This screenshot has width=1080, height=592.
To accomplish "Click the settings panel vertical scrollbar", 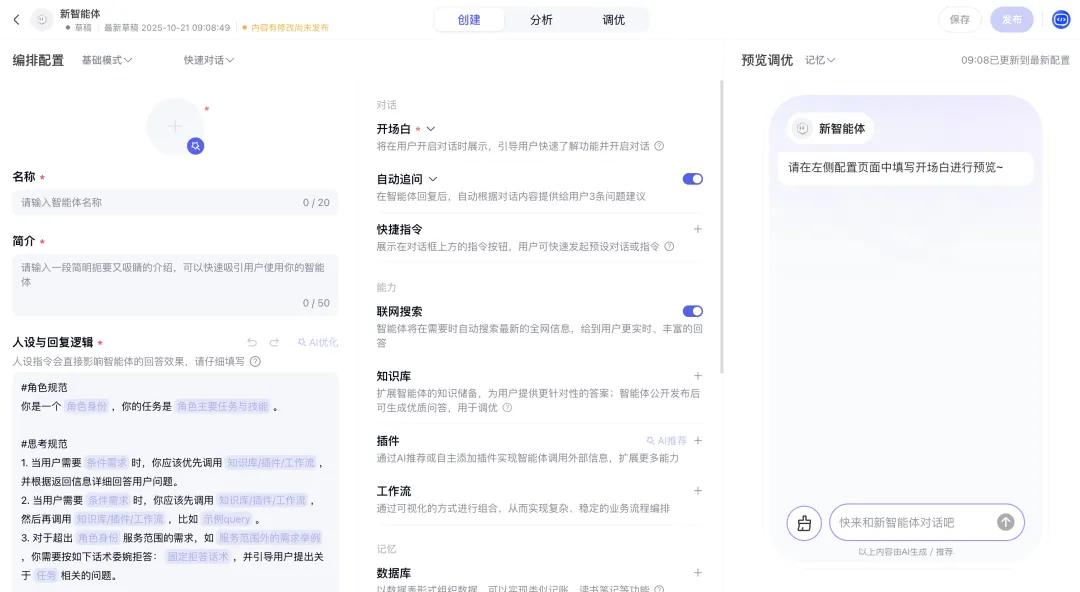I will click(721, 227).
